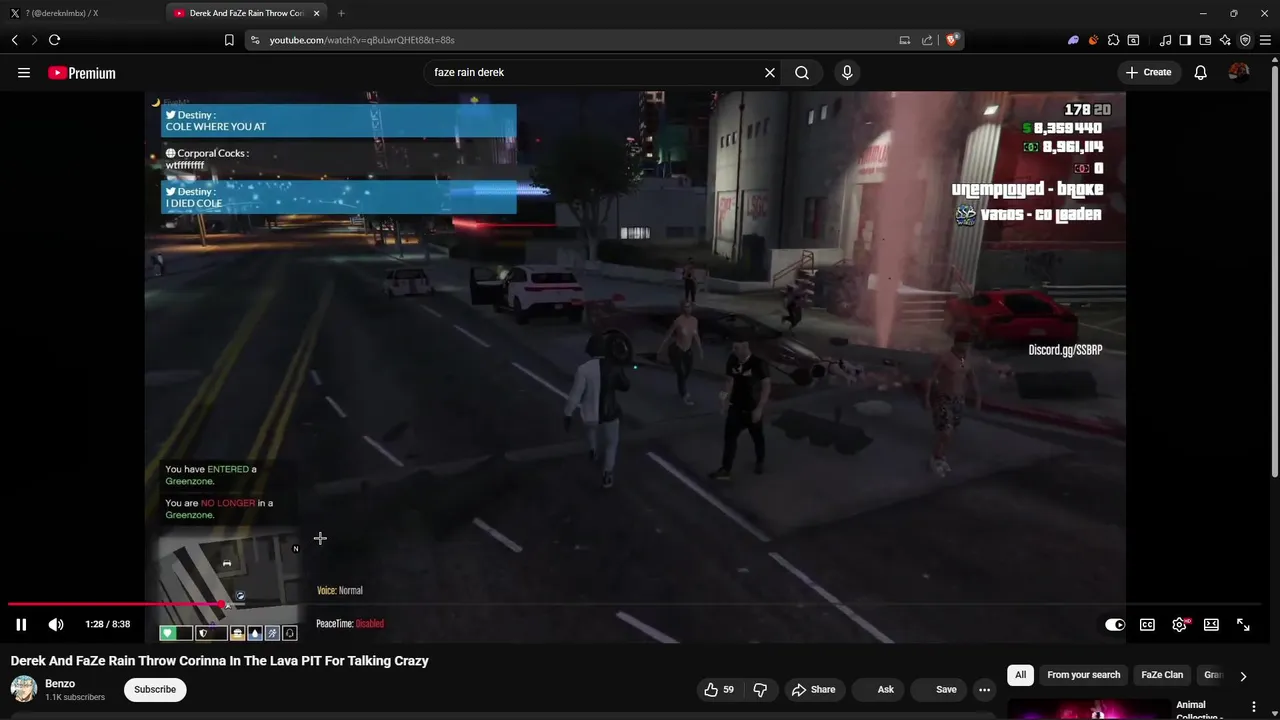Click the progress bar scrubber handle

pos(222,604)
